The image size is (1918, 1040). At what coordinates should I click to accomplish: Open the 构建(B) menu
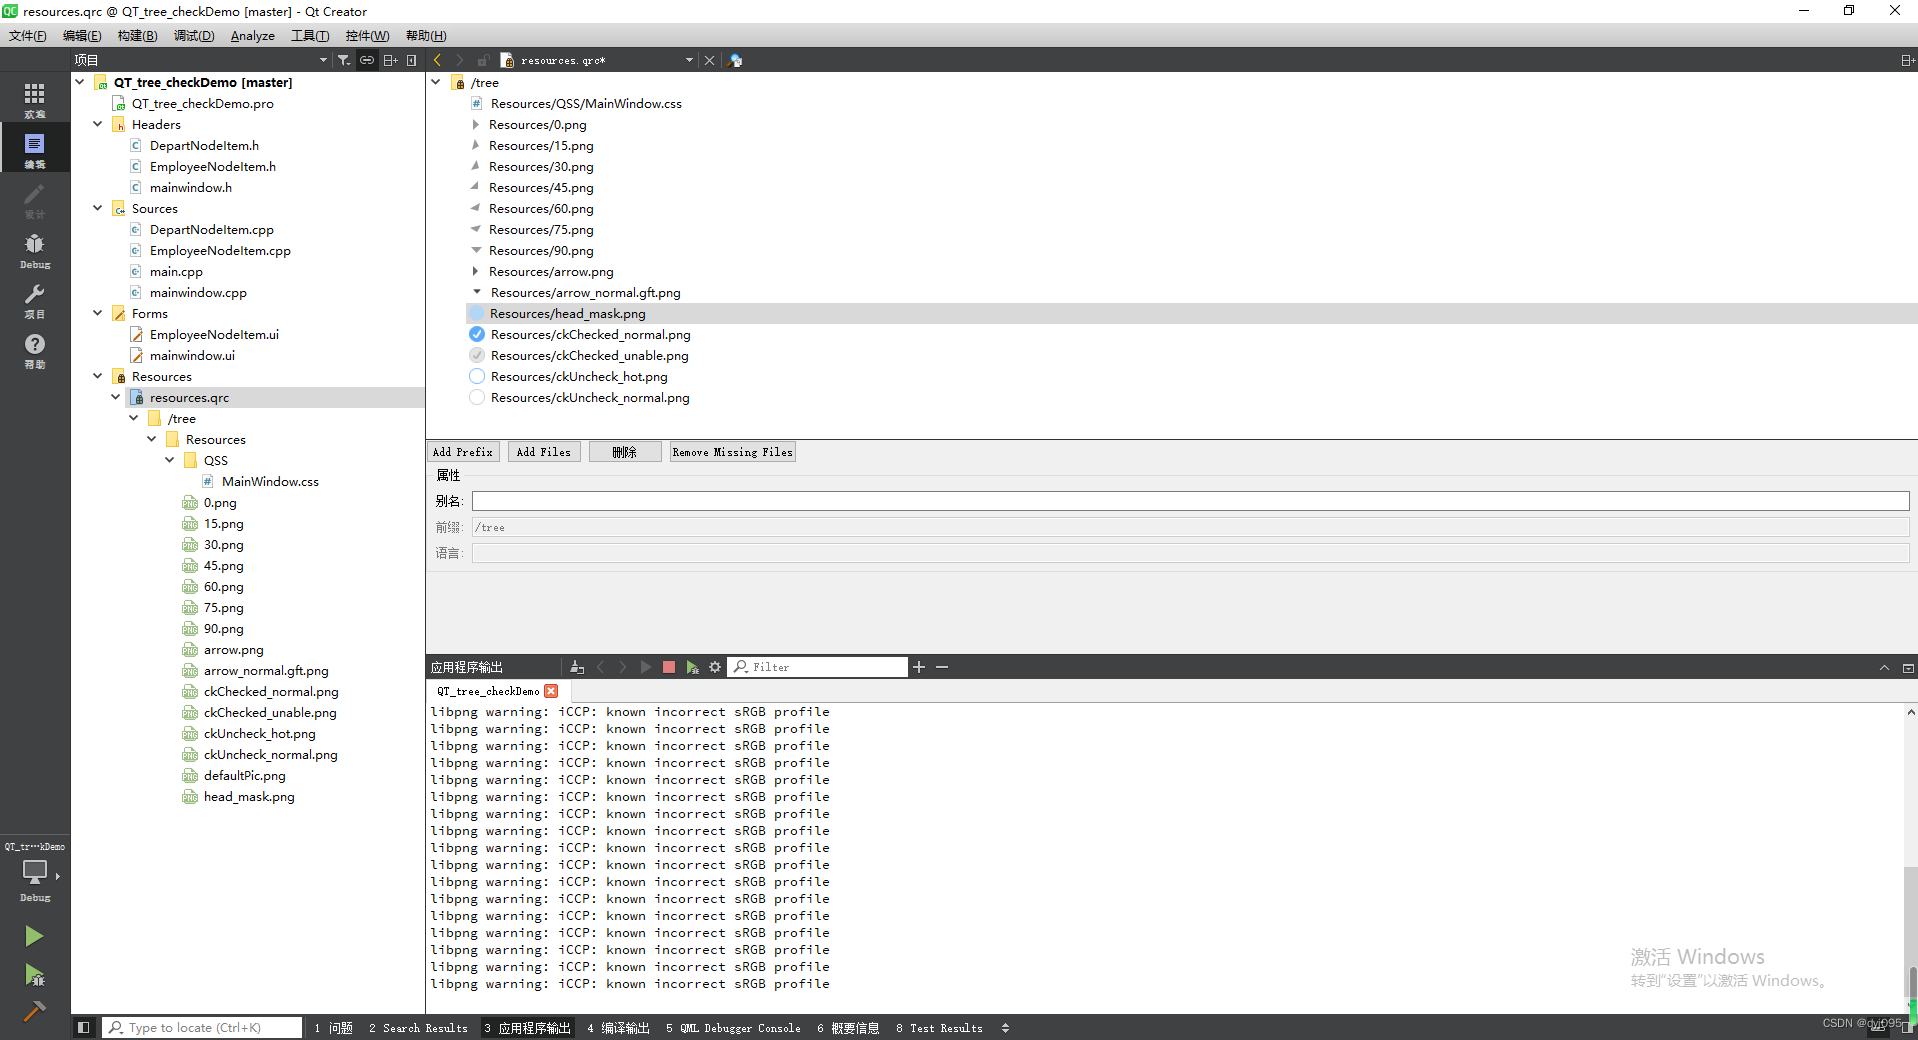point(137,36)
